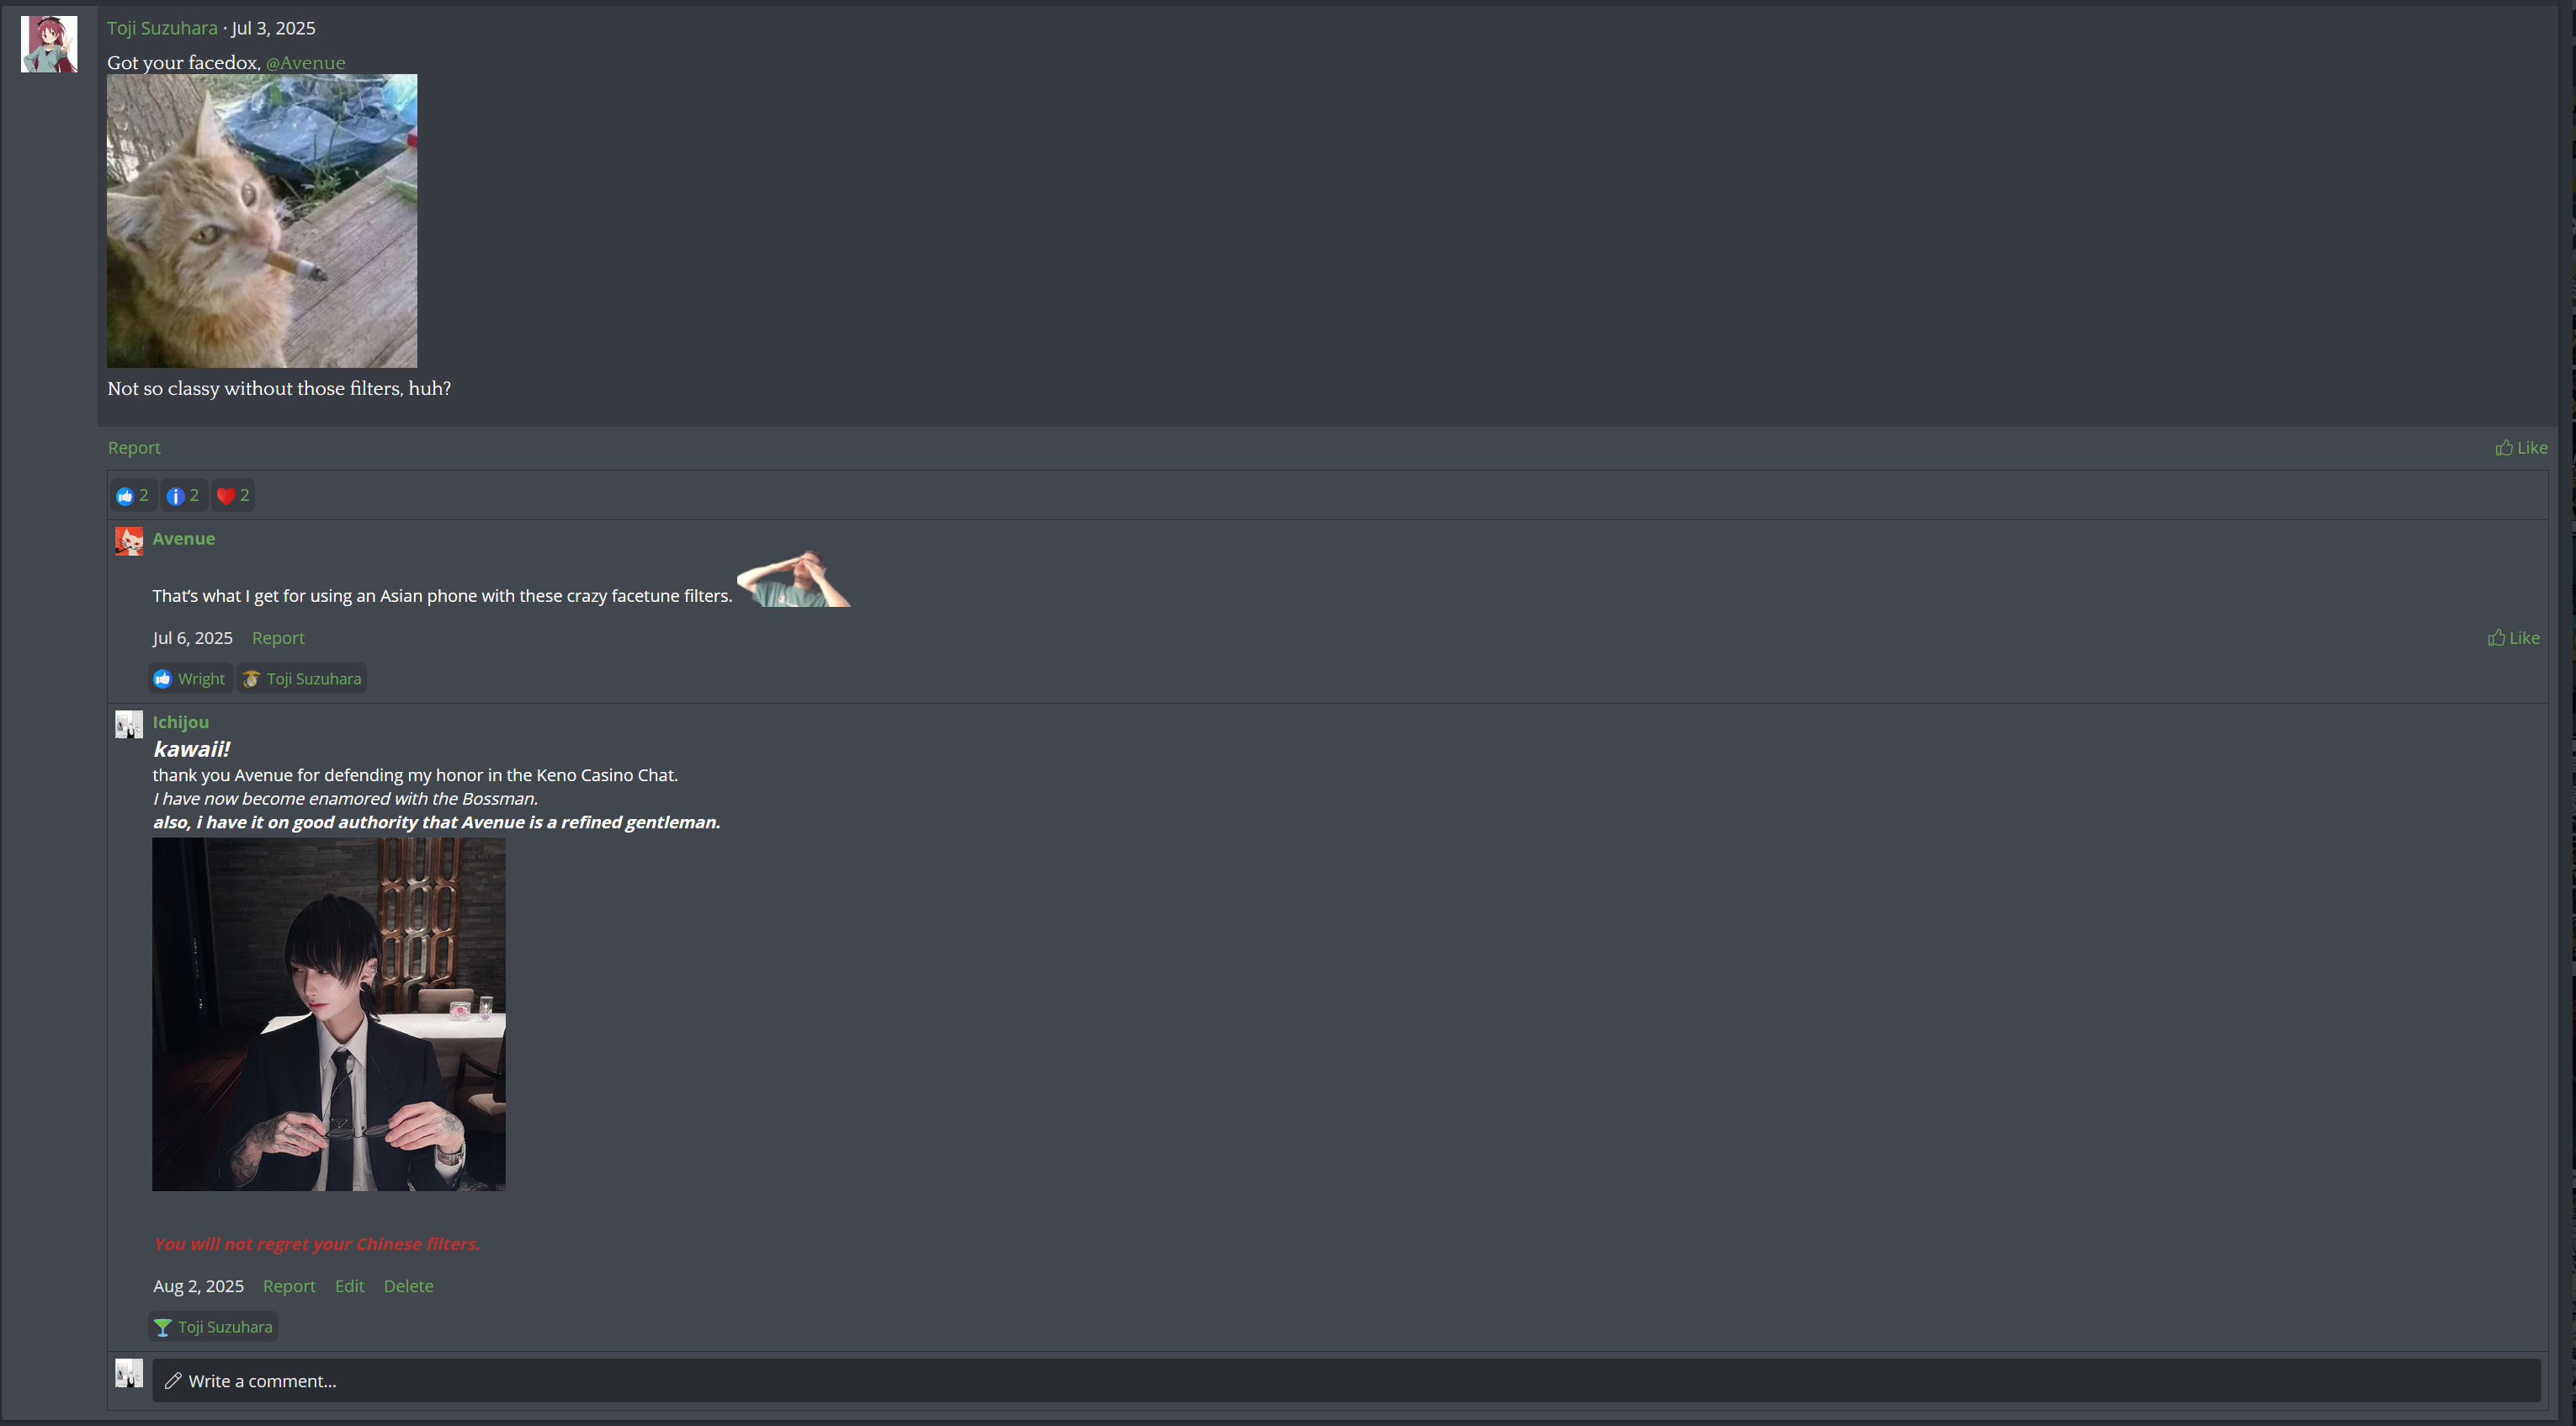This screenshot has height=1426, width=2576.
Task: Edit Ichijou's comment
Action: 349,1286
